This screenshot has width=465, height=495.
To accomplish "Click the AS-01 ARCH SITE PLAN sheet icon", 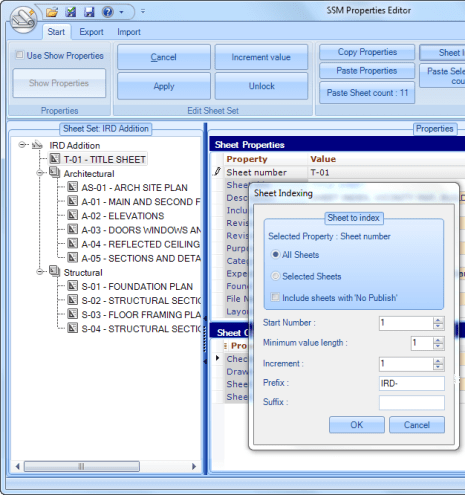I will pyautogui.click(x=72, y=187).
